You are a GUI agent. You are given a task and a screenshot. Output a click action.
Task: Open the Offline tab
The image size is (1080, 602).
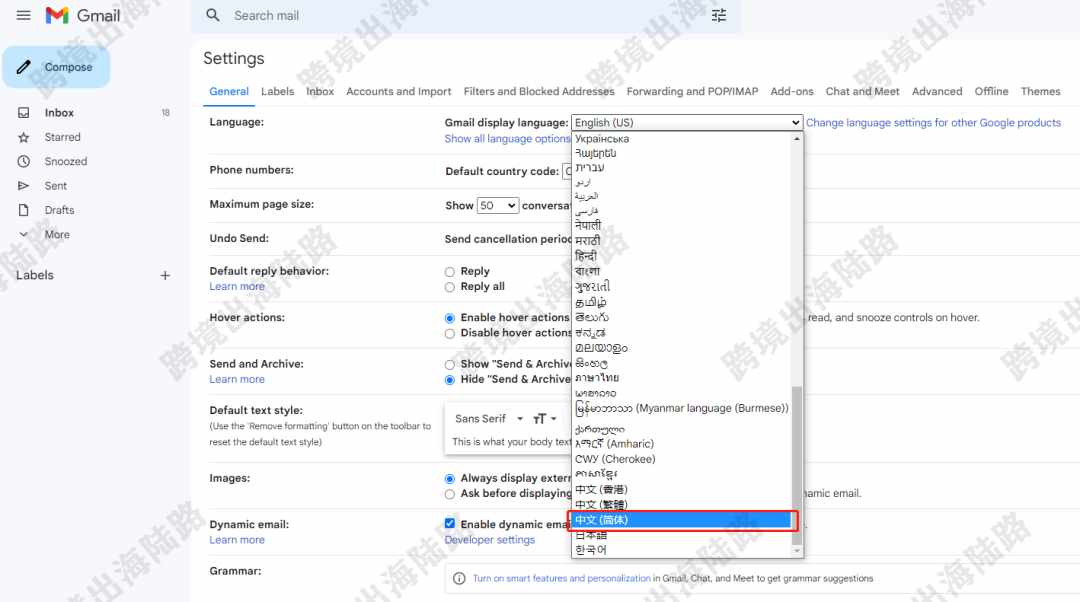click(x=991, y=91)
